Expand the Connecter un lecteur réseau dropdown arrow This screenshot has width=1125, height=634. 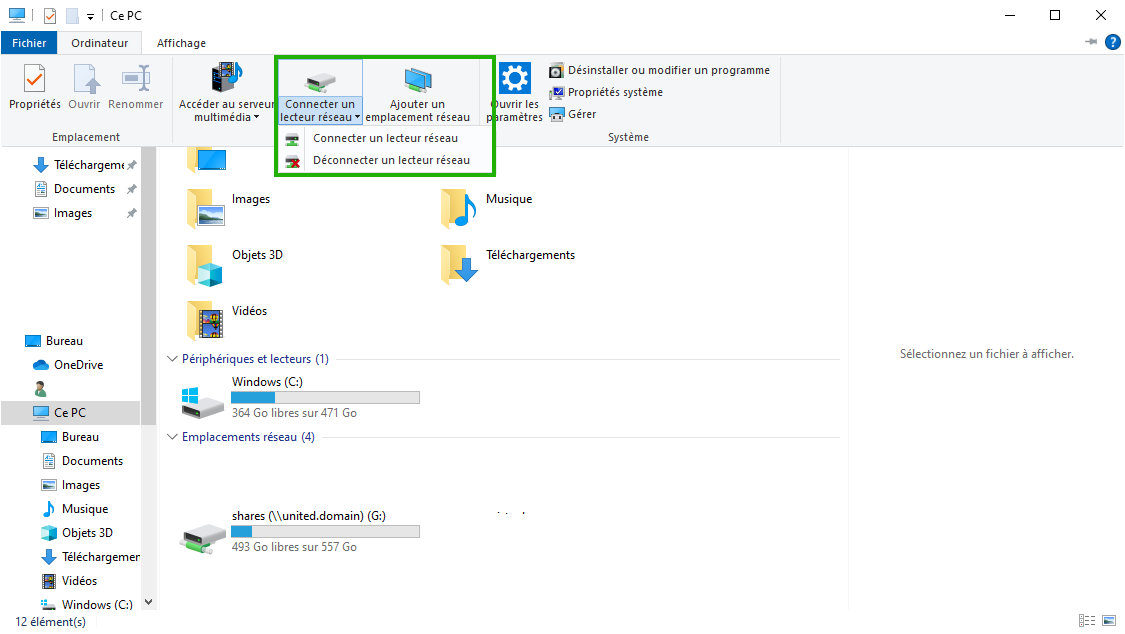(357, 118)
